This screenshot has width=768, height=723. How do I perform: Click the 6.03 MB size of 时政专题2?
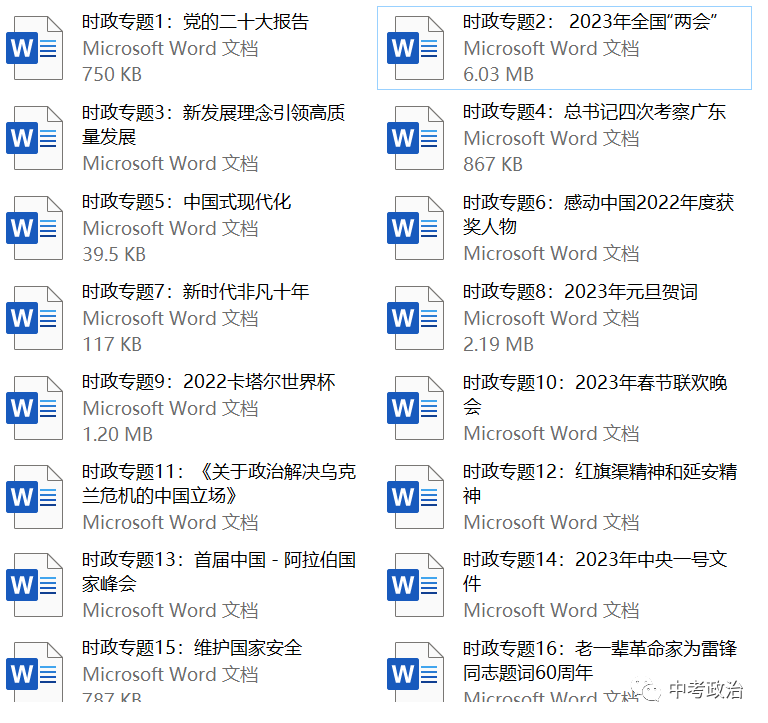tap(499, 74)
